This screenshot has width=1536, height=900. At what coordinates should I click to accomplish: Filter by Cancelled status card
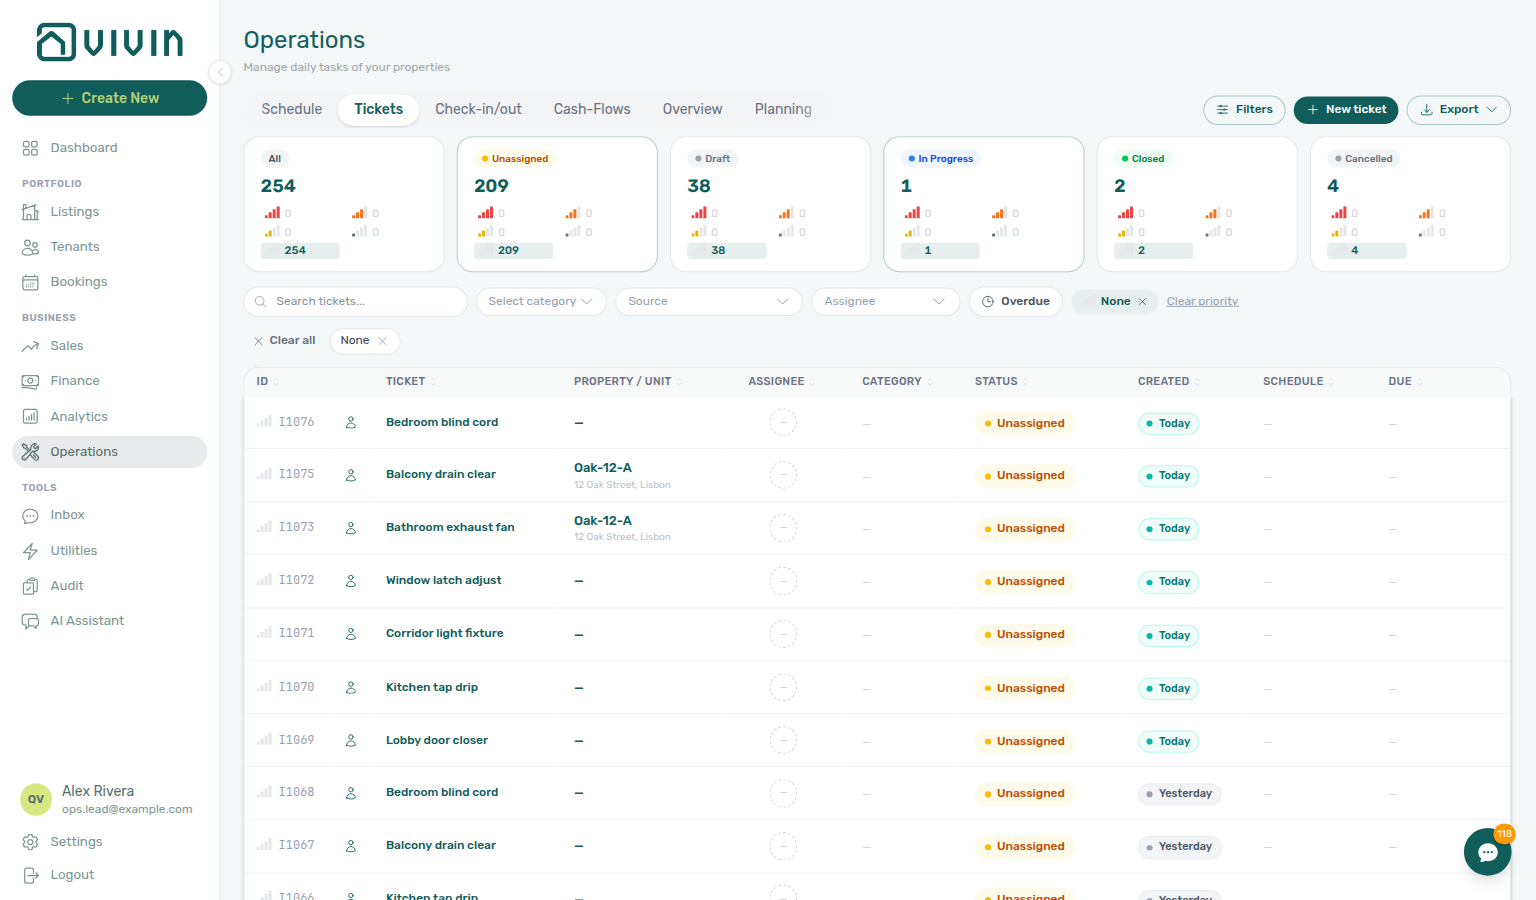click(x=1410, y=204)
